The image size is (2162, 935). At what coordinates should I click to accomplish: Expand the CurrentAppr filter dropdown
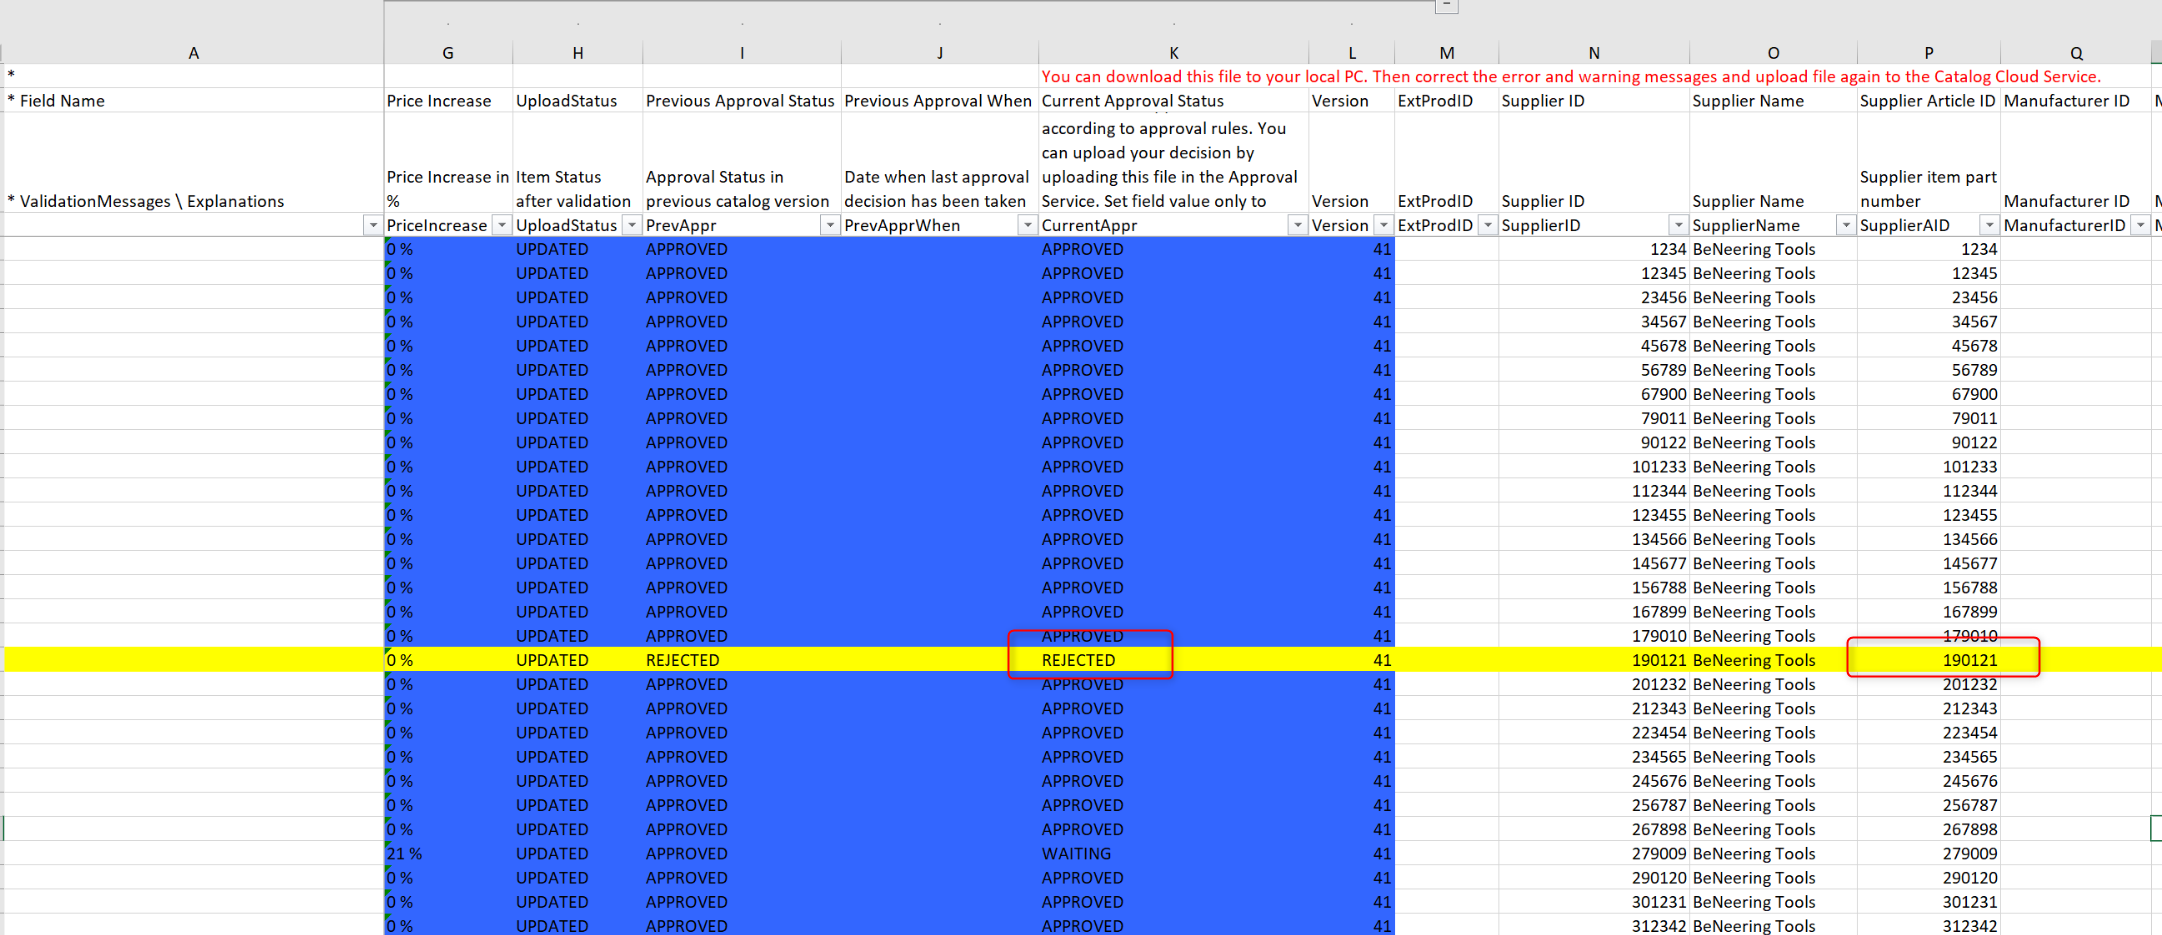click(x=1297, y=226)
